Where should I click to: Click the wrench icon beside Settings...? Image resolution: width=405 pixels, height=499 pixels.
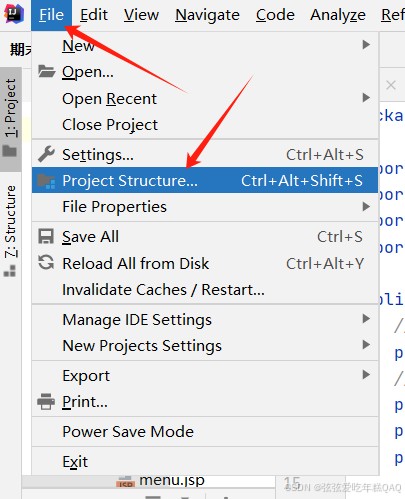coord(46,154)
